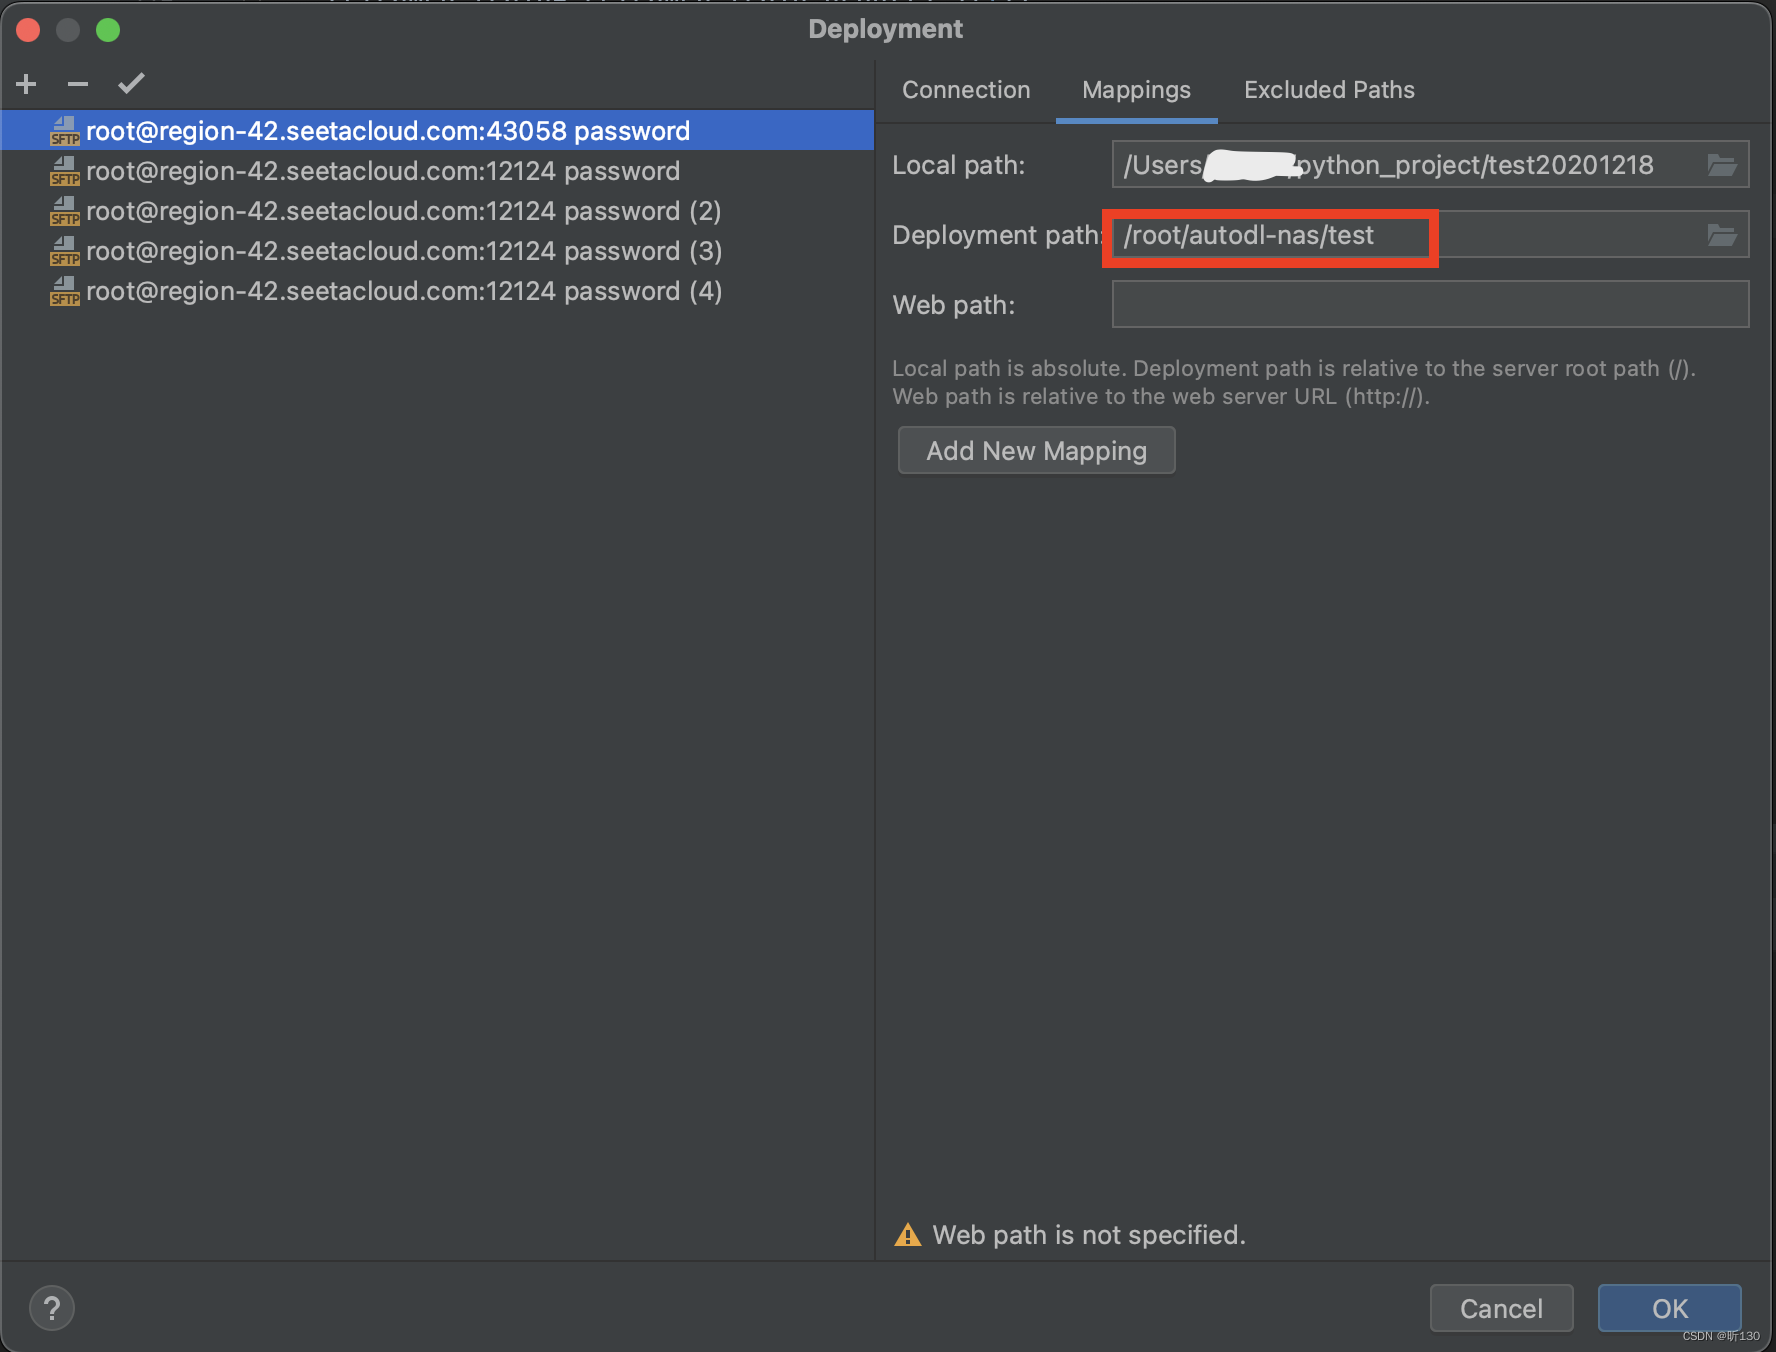The height and width of the screenshot is (1352, 1776).
Task: Click inside the Web path field
Action: [x=1428, y=304]
